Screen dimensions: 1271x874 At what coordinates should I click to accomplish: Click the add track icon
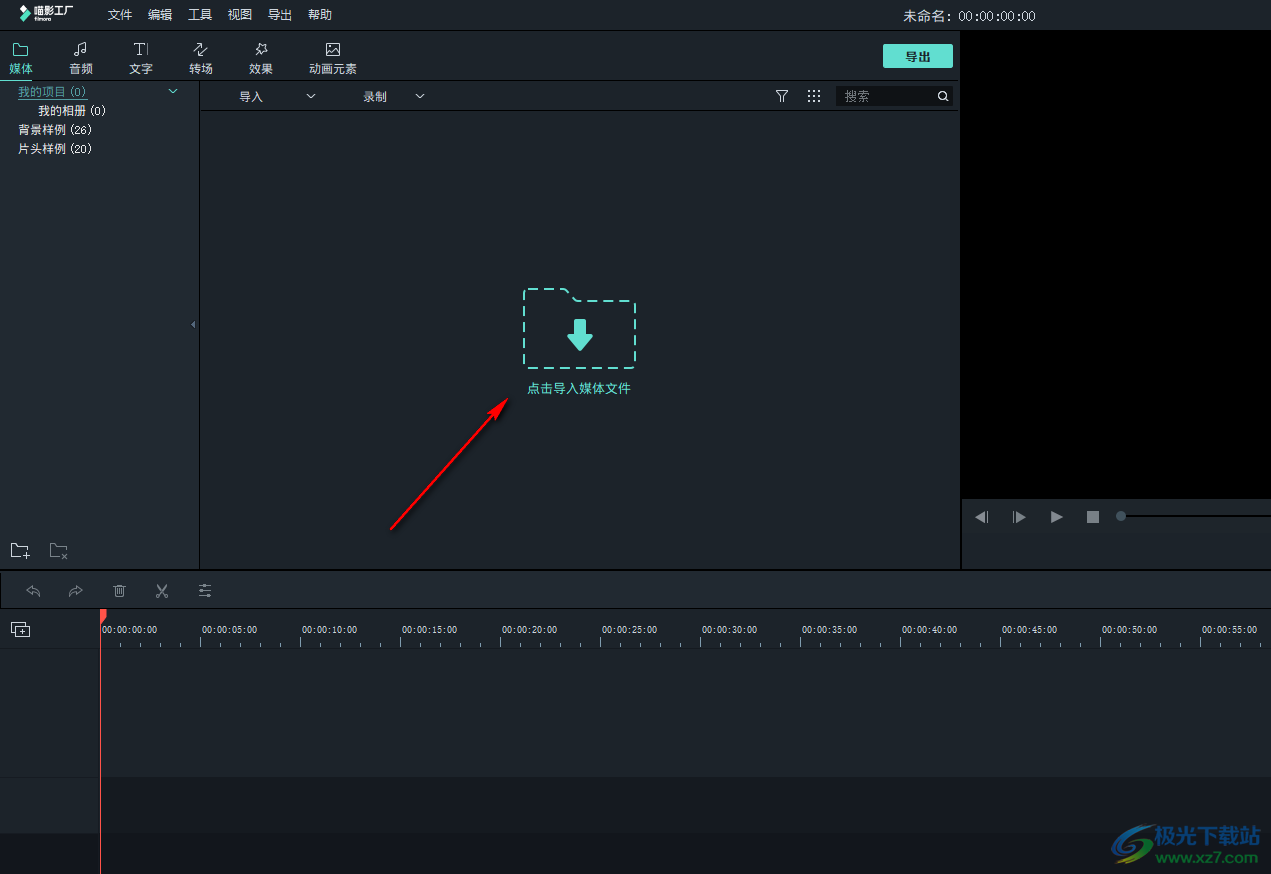(x=20, y=629)
